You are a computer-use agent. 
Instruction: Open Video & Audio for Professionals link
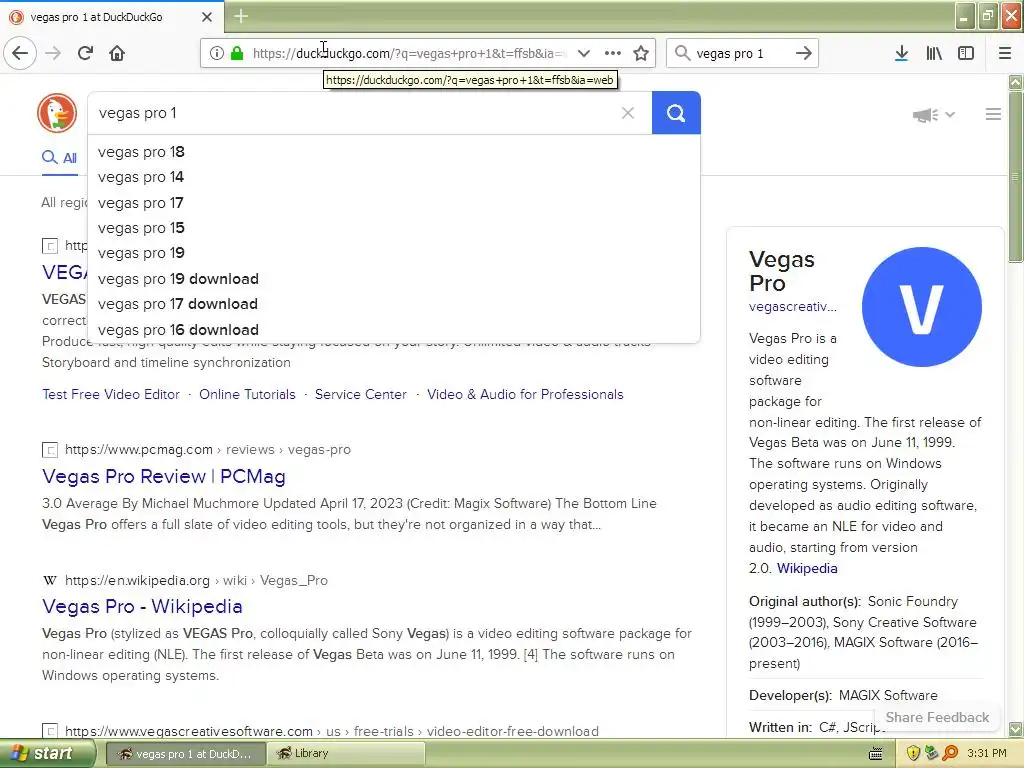tap(525, 394)
